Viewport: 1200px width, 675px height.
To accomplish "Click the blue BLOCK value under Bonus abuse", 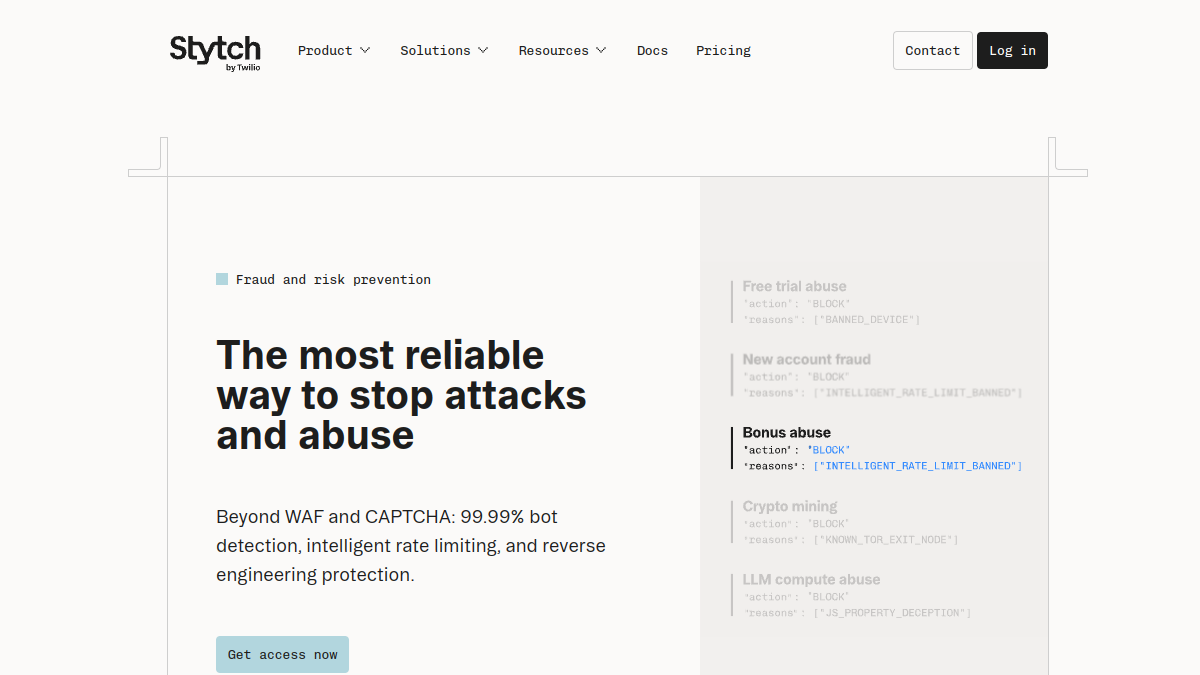I will [x=829, y=450].
